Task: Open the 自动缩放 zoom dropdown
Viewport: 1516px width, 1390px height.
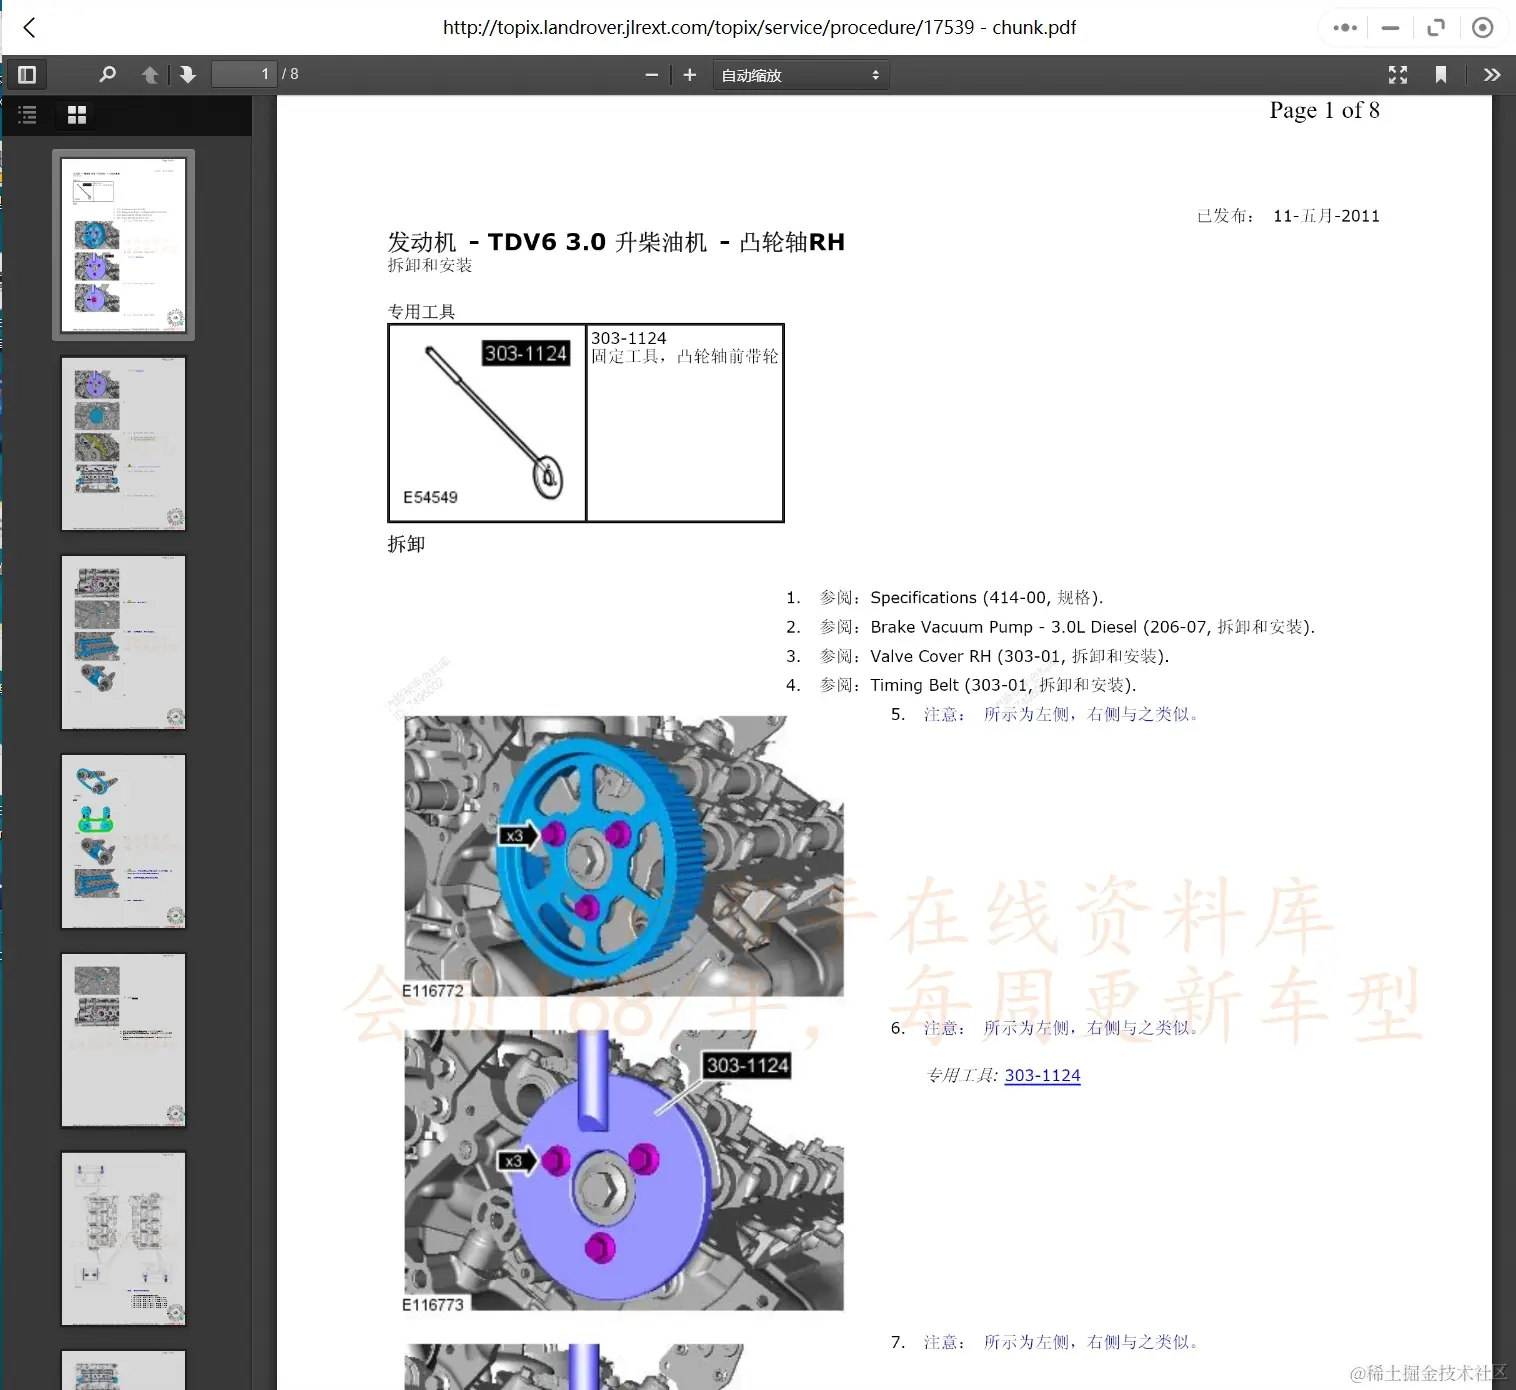Action: [x=801, y=75]
